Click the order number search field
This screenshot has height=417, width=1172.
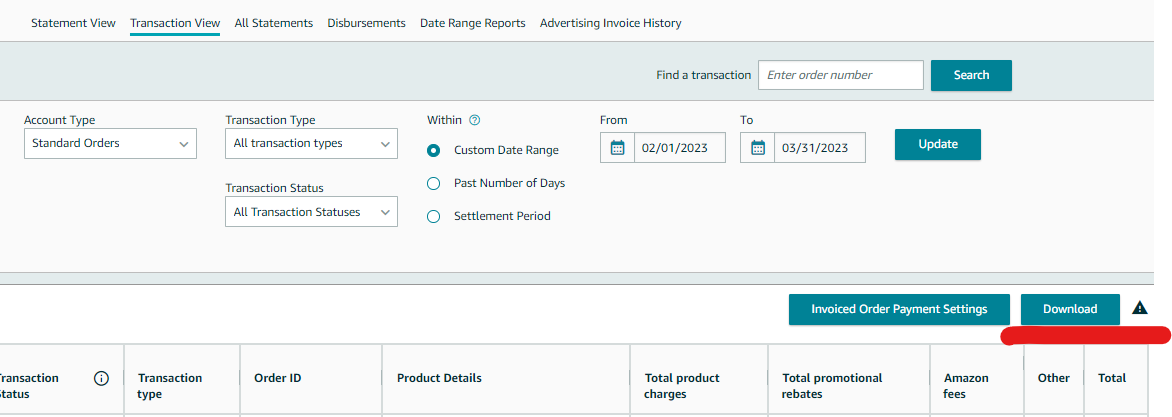point(840,75)
